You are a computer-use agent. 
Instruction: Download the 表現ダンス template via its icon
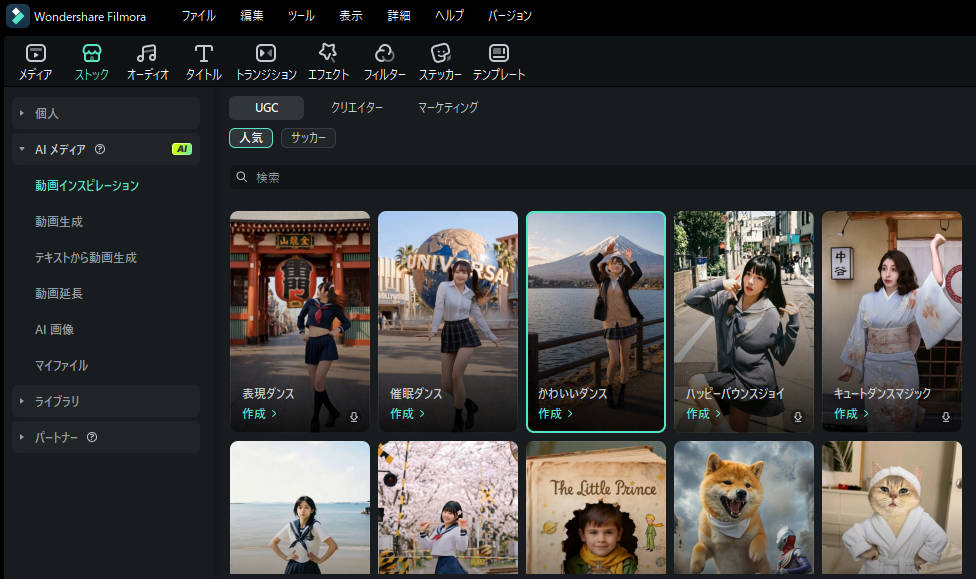point(354,417)
